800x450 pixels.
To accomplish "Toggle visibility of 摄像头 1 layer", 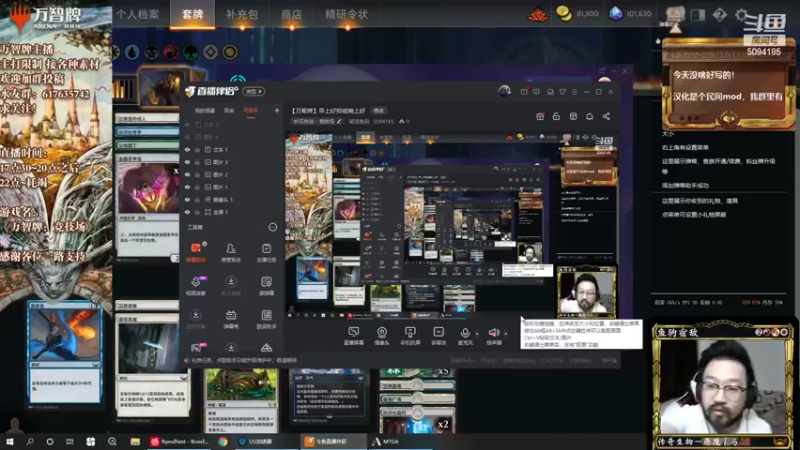I will (187, 199).
